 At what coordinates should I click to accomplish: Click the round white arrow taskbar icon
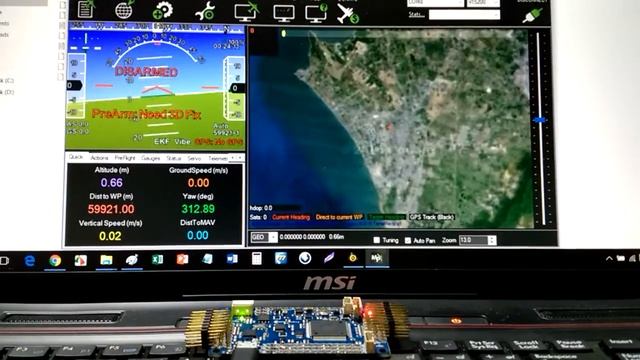pos(305,258)
